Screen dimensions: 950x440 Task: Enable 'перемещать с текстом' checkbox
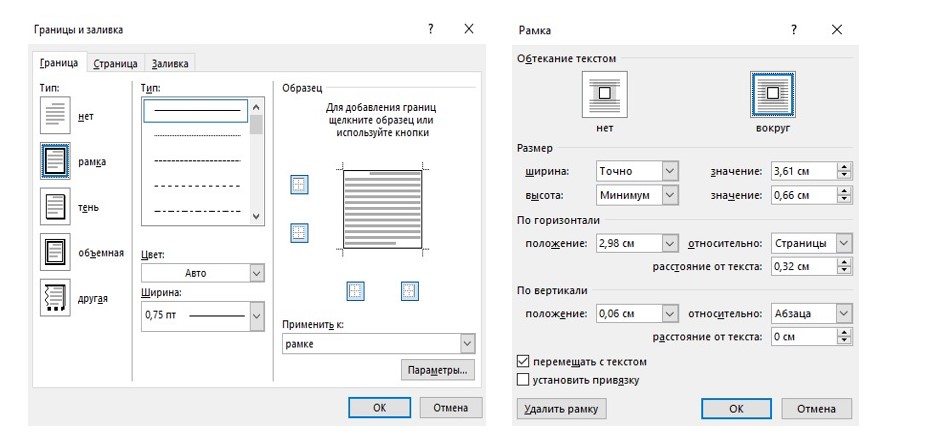coord(522,361)
